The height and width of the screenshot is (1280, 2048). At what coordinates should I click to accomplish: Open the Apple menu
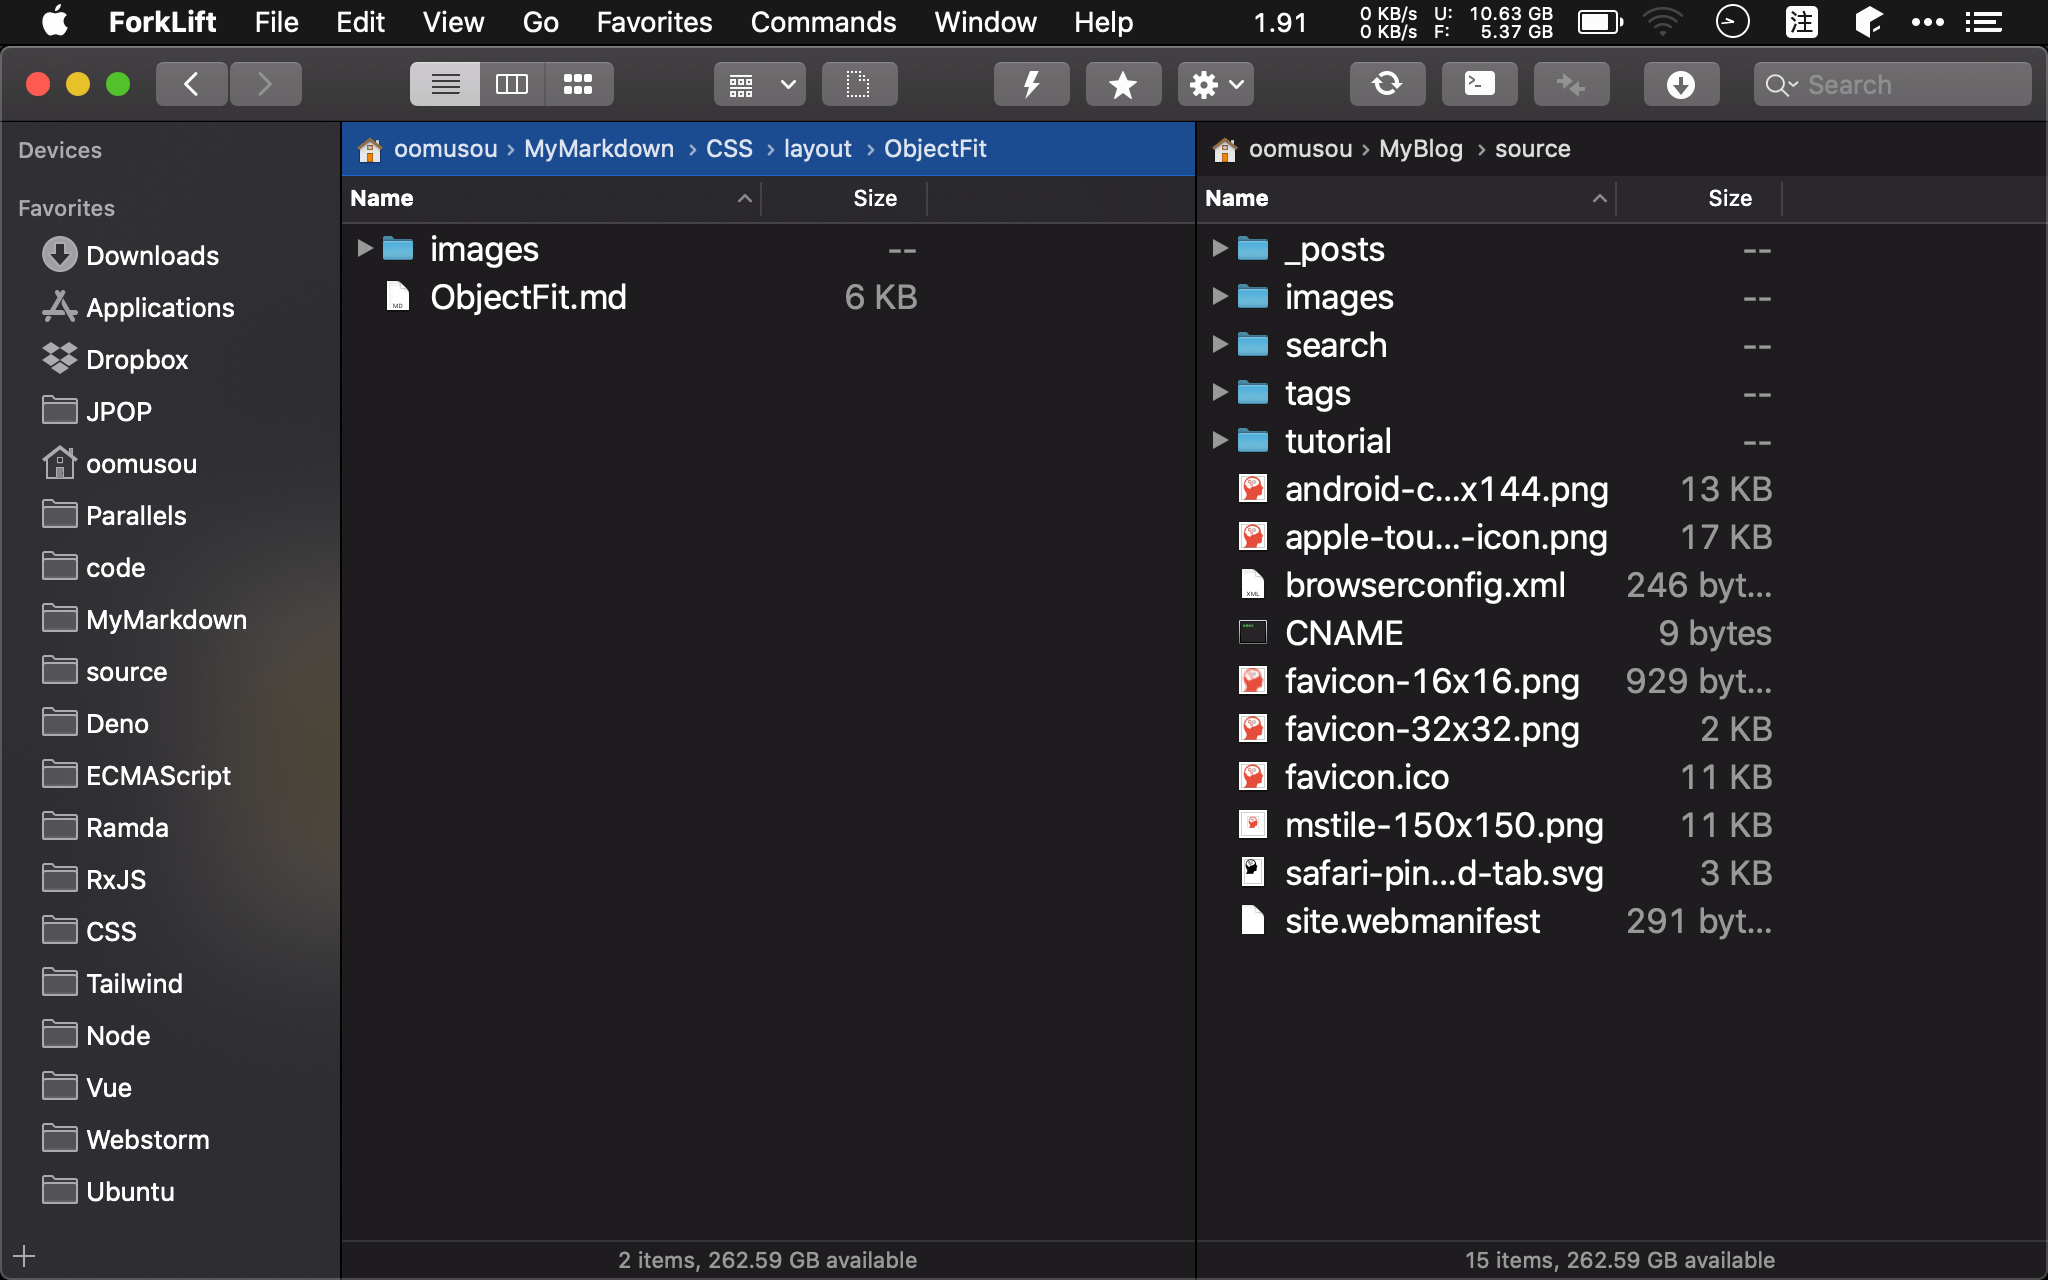click(x=55, y=22)
